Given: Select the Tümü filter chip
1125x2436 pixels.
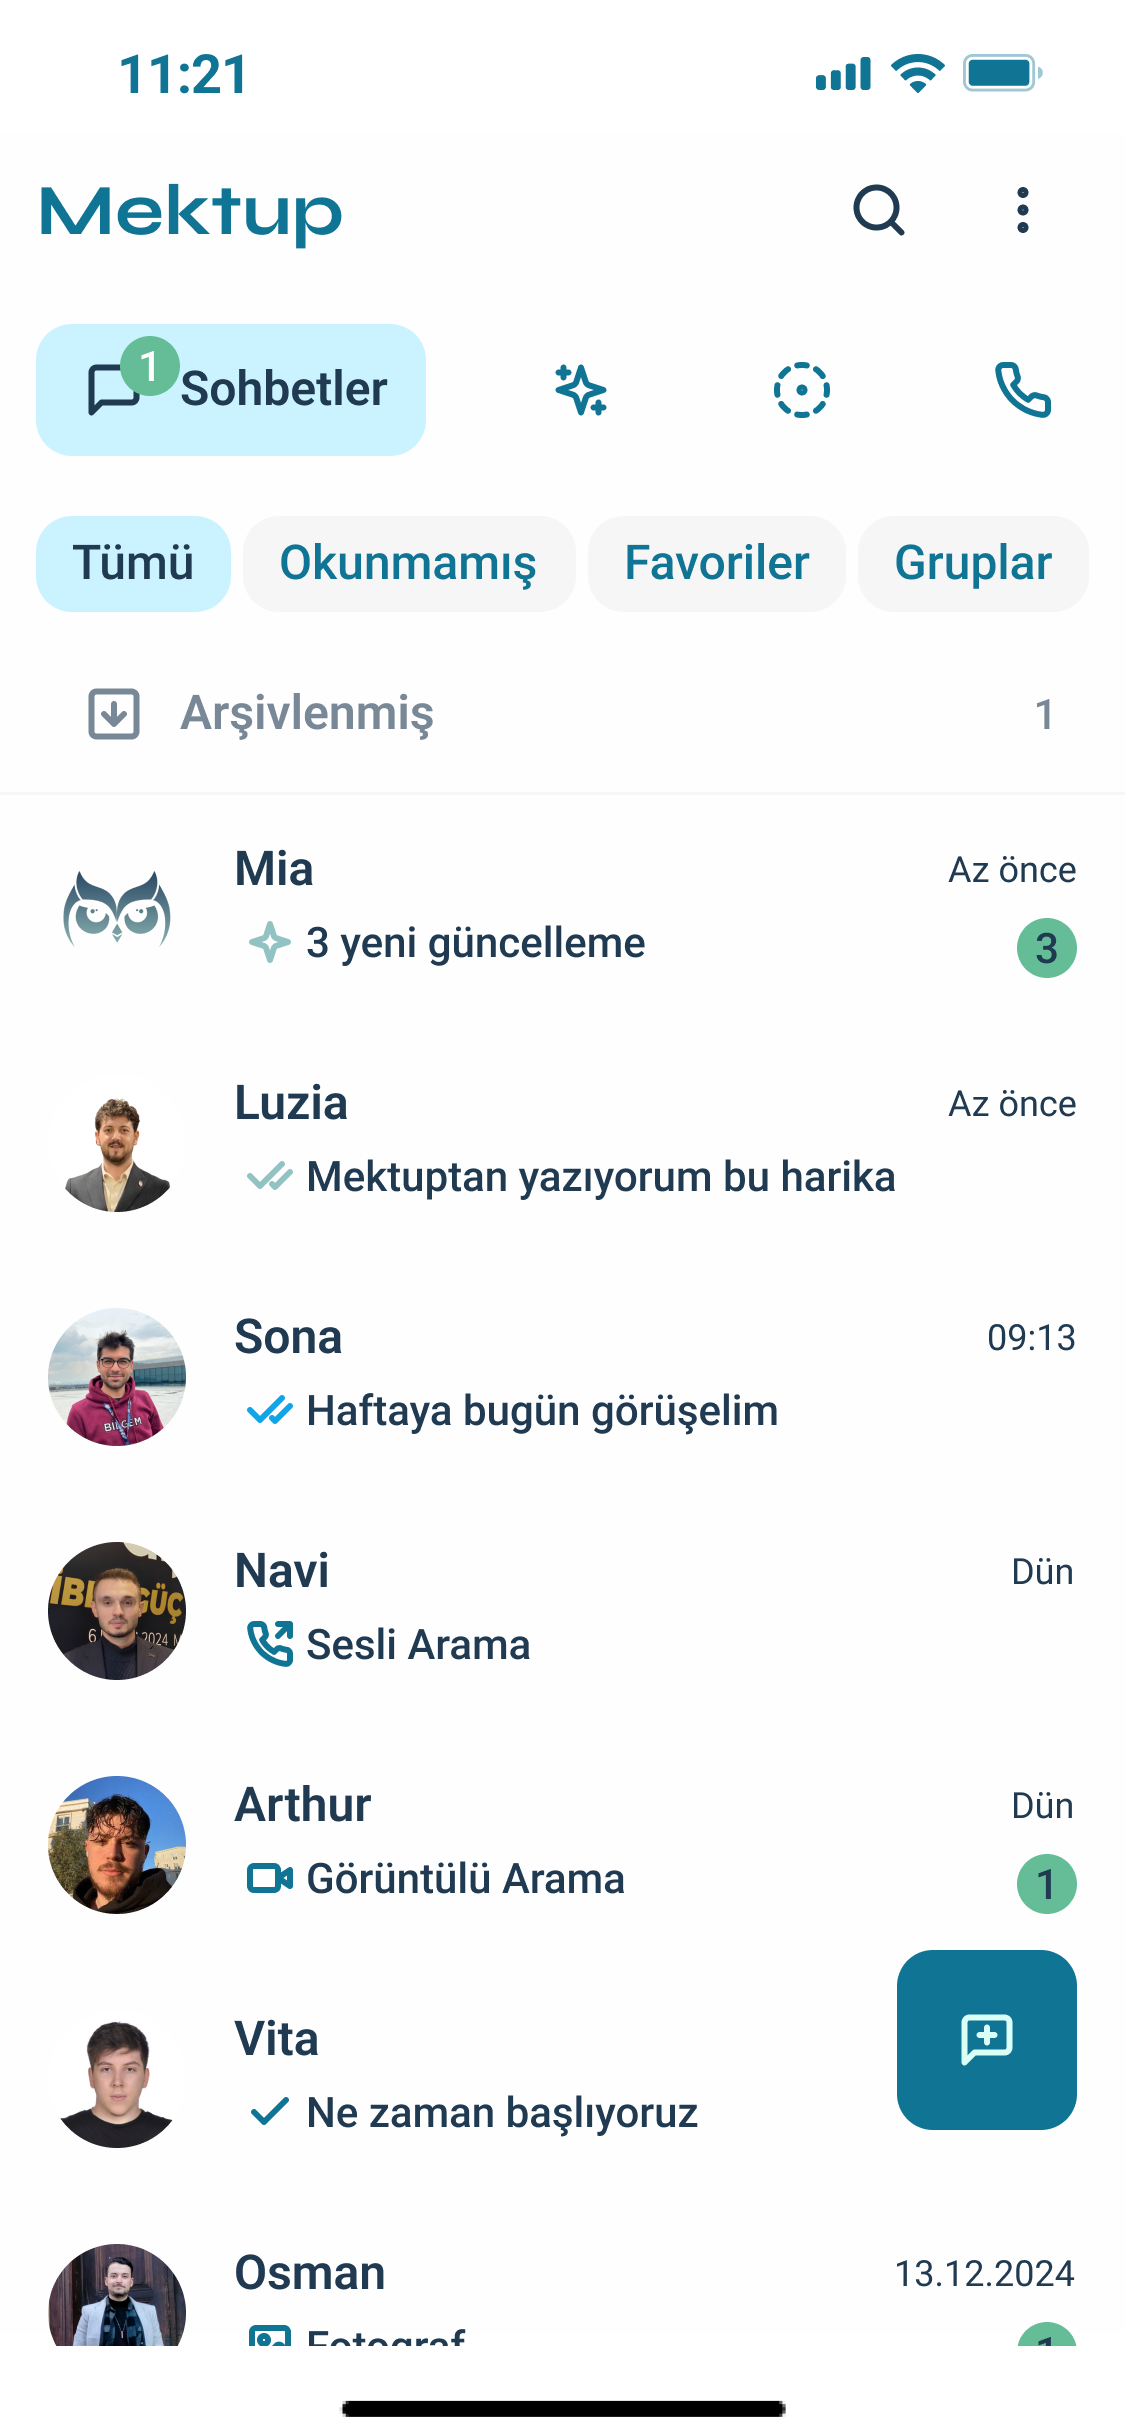Looking at the screenshot, I should [133, 563].
